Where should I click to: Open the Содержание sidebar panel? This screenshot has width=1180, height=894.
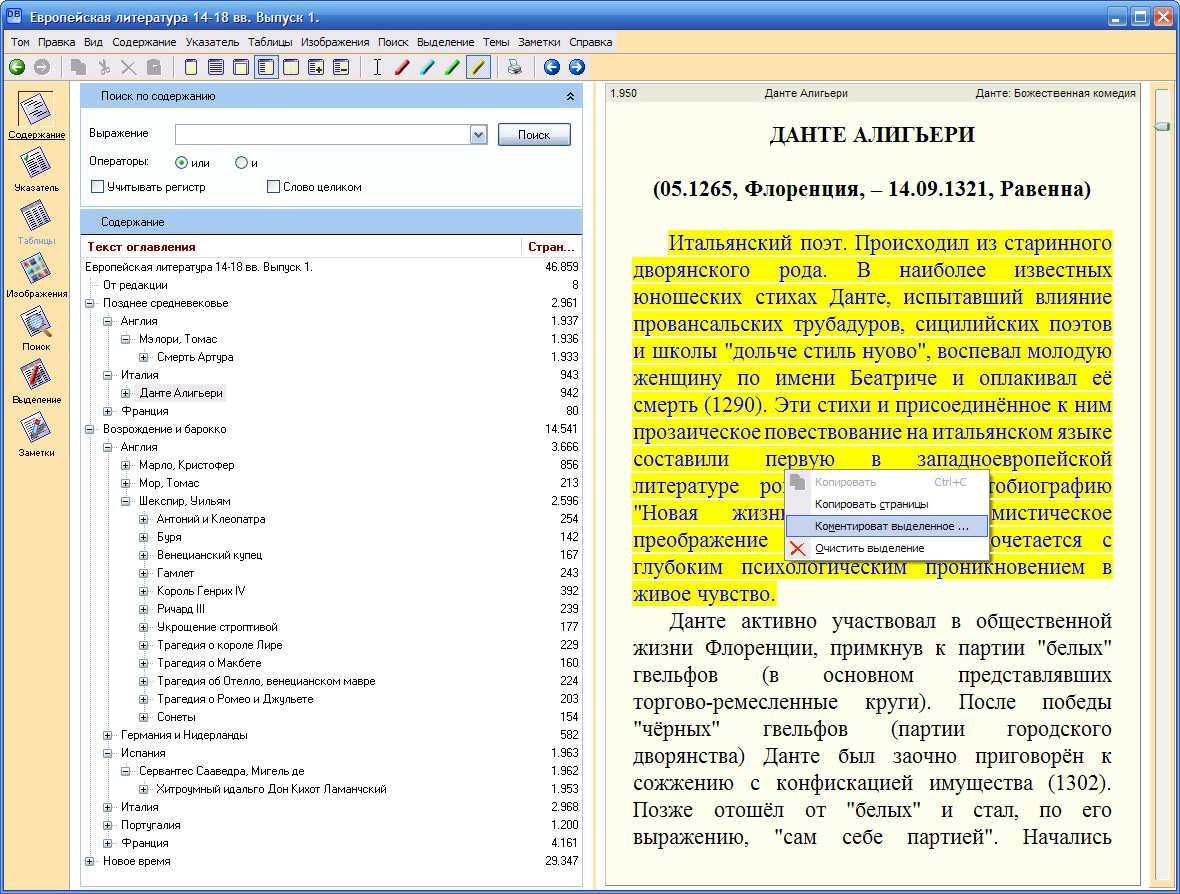click(x=36, y=115)
